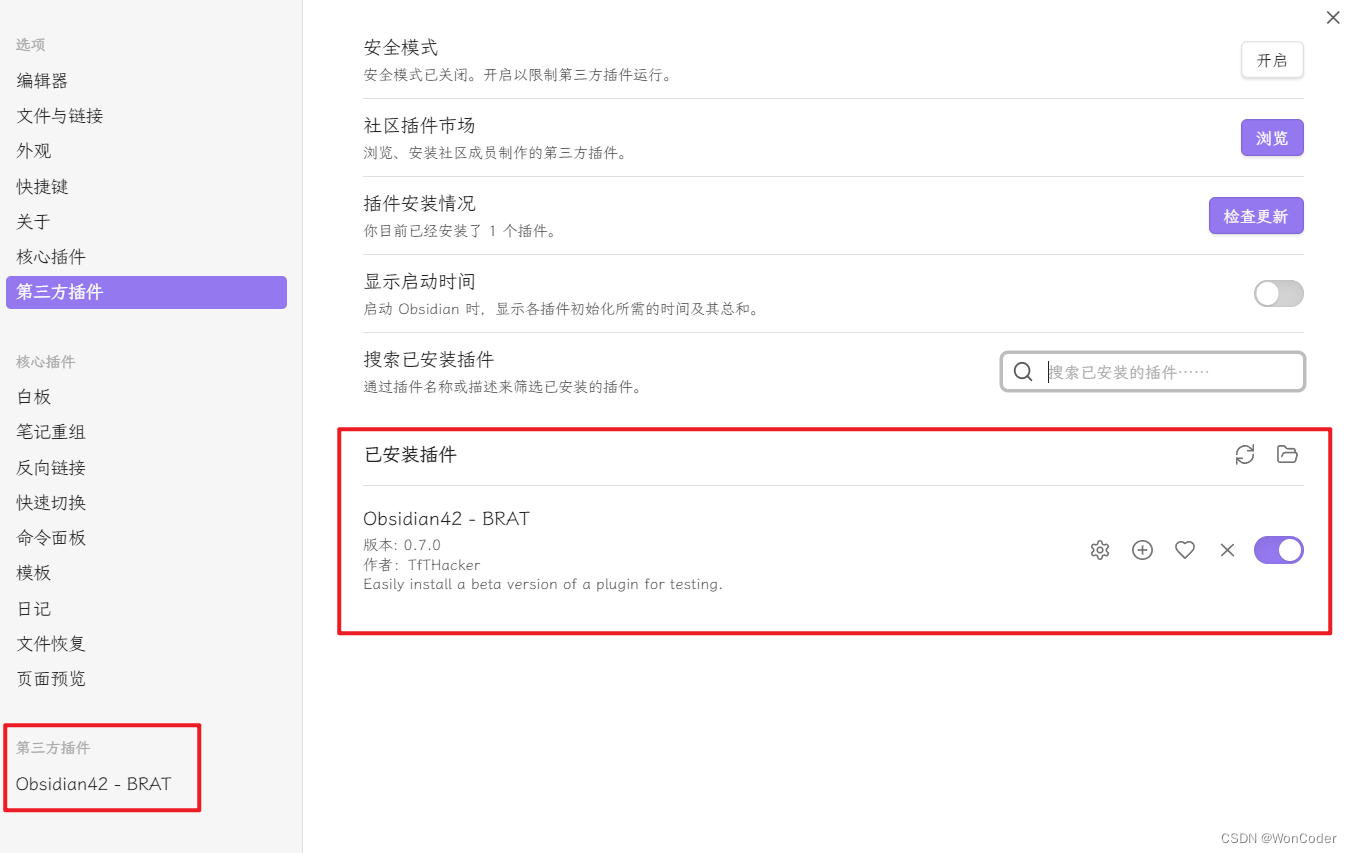Click the 你目前已经安装了 1 个插件 text
1352x853 pixels.
click(x=460, y=231)
